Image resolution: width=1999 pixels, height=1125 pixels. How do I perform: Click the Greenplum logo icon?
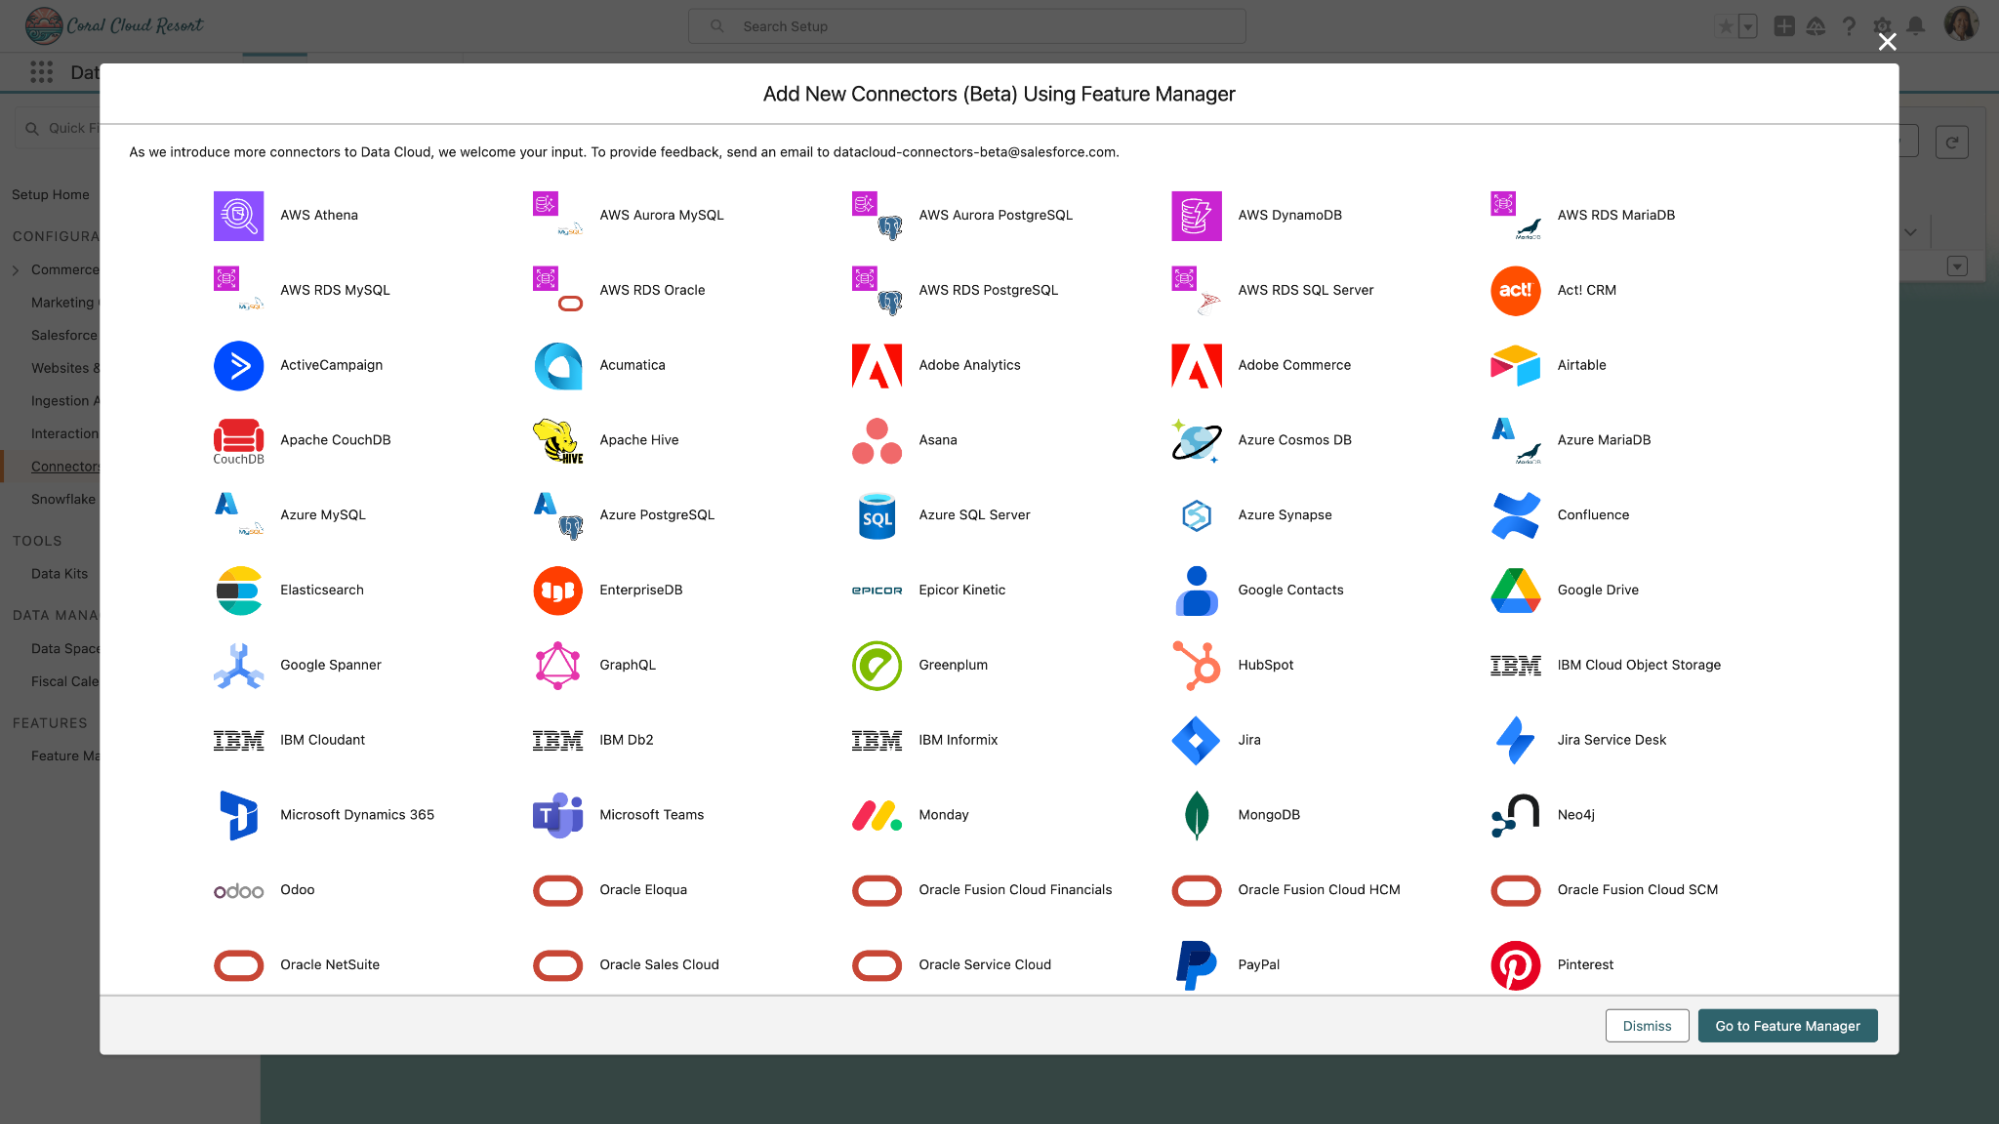pyautogui.click(x=876, y=665)
